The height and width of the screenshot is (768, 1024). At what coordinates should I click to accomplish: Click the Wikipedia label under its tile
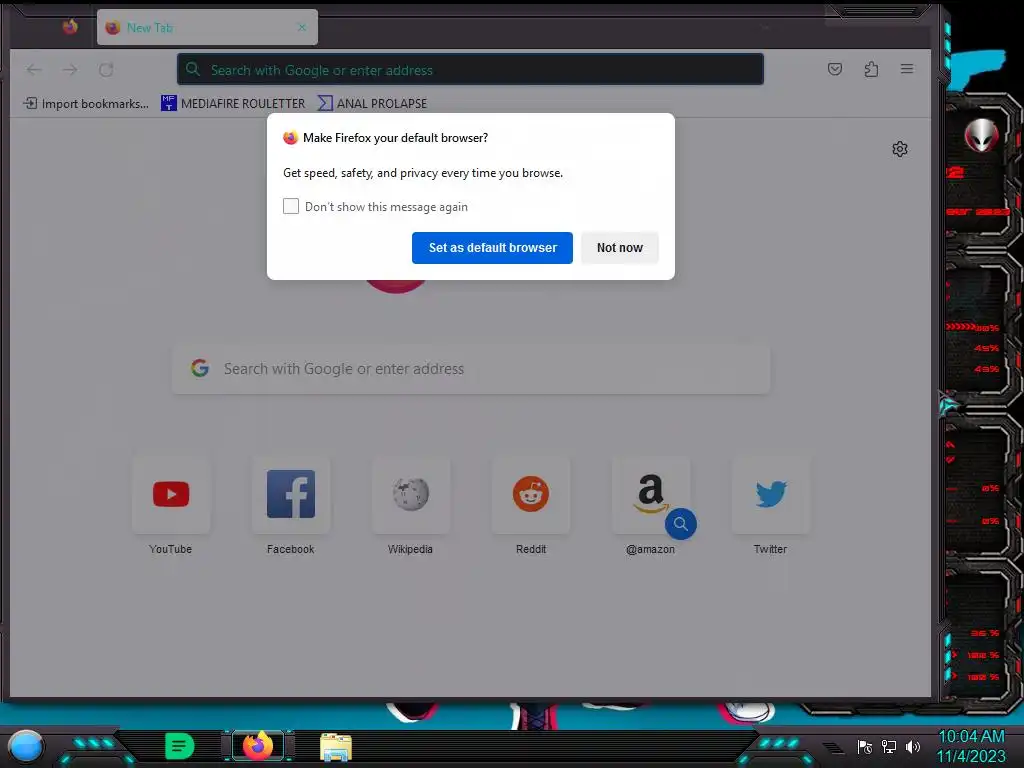pos(410,549)
